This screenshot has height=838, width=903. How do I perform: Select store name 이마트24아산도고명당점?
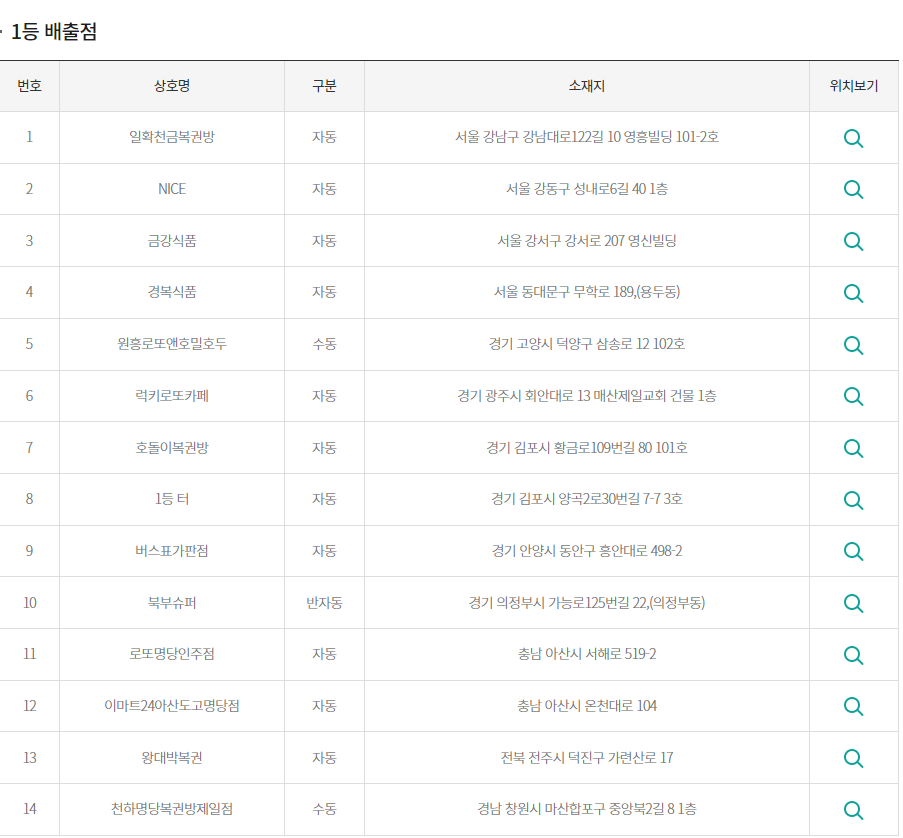172,706
